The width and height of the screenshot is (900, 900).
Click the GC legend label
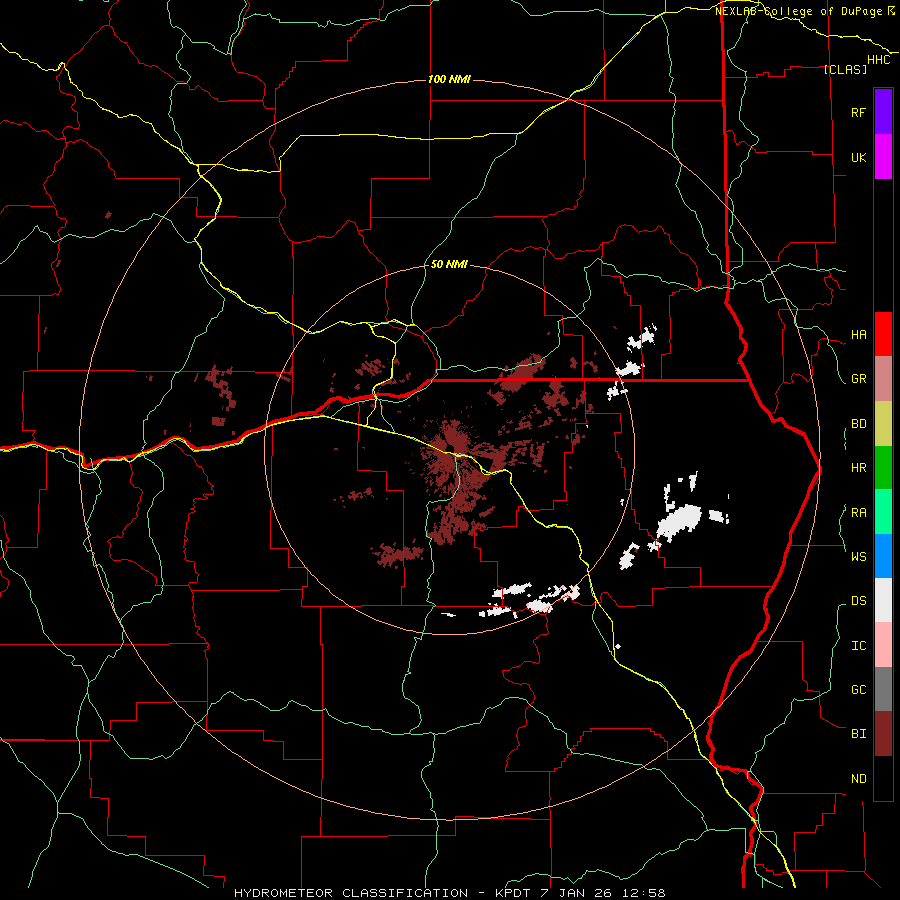(858, 690)
